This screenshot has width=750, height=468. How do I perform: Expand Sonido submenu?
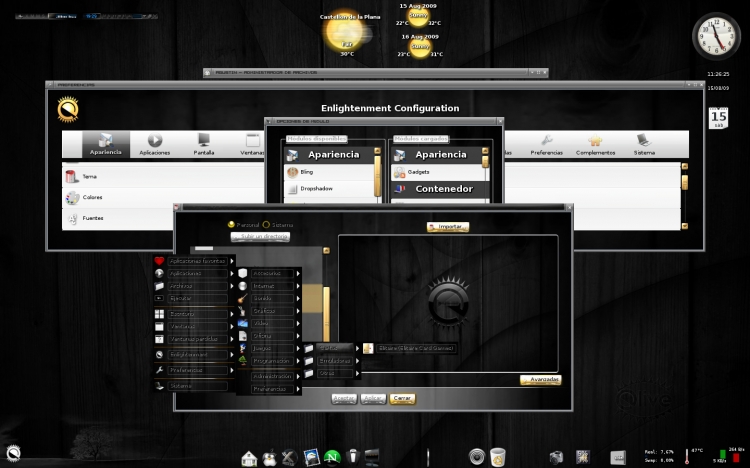coord(270,298)
